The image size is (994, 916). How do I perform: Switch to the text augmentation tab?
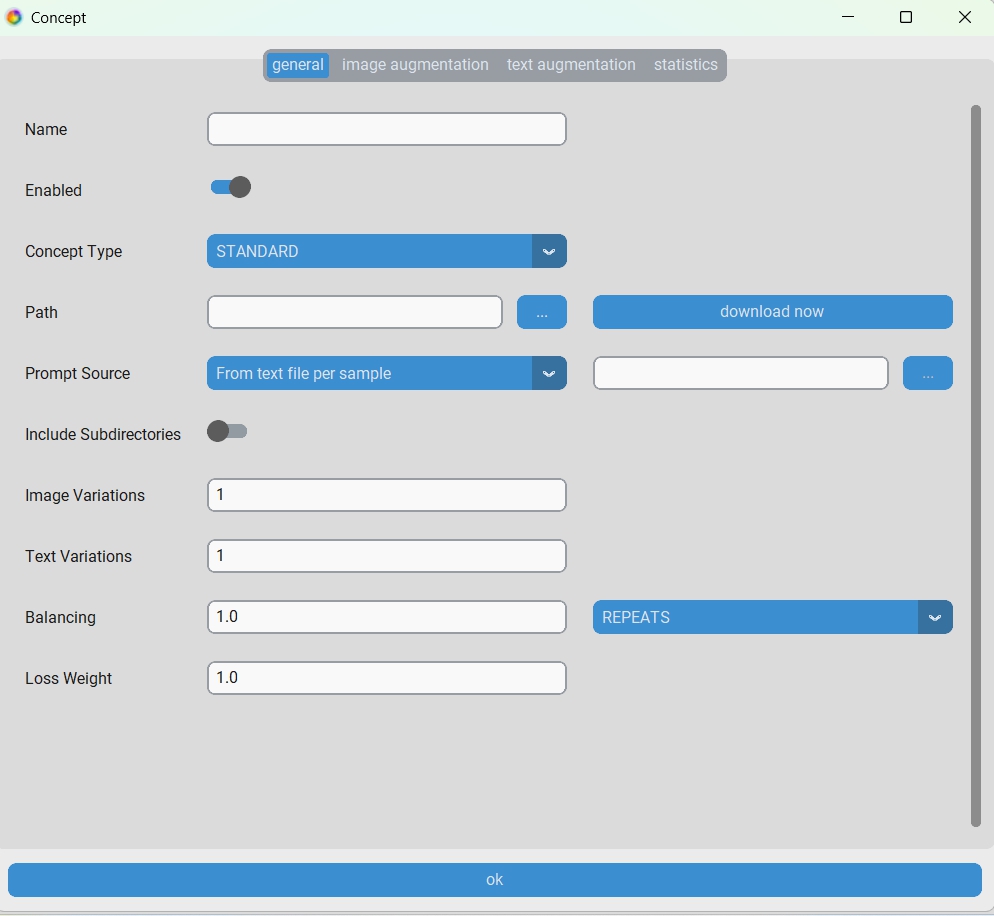(x=571, y=65)
